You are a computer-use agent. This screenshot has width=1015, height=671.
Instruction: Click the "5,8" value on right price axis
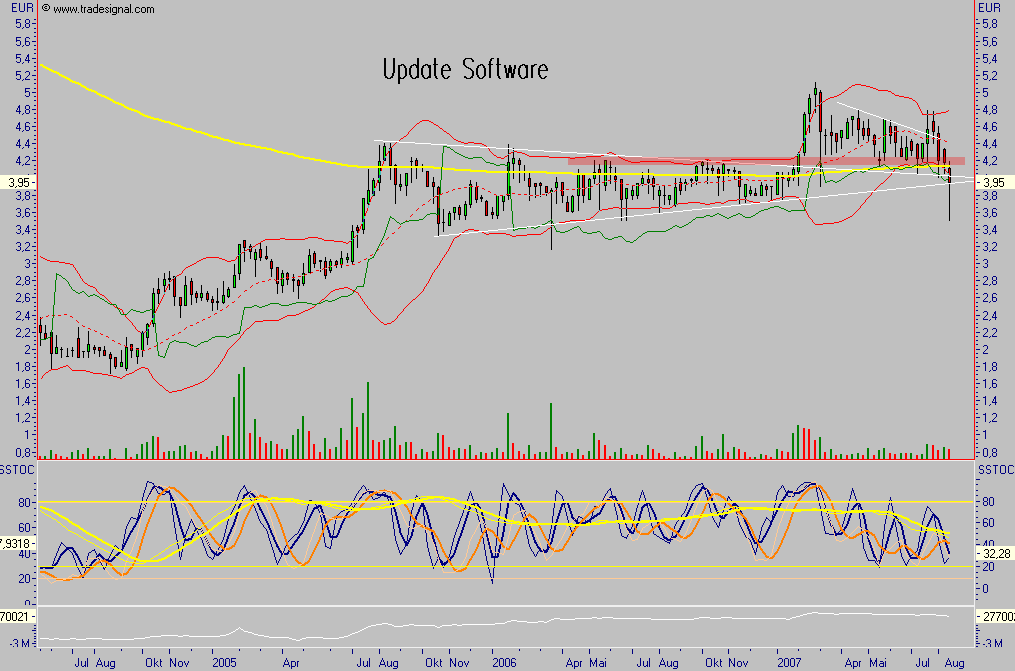(x=990, y=24)
